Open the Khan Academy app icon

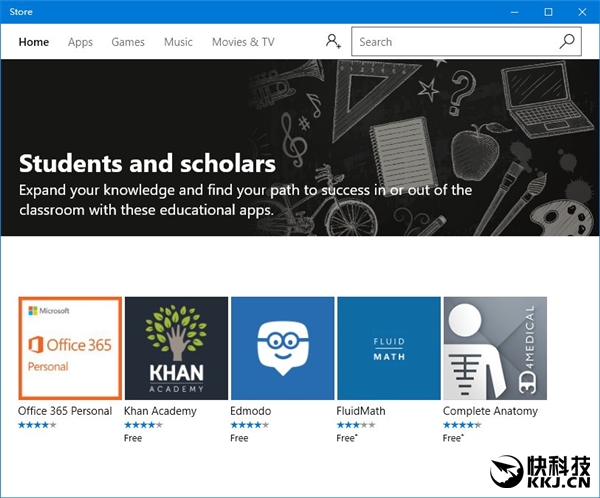coord(176,348)
